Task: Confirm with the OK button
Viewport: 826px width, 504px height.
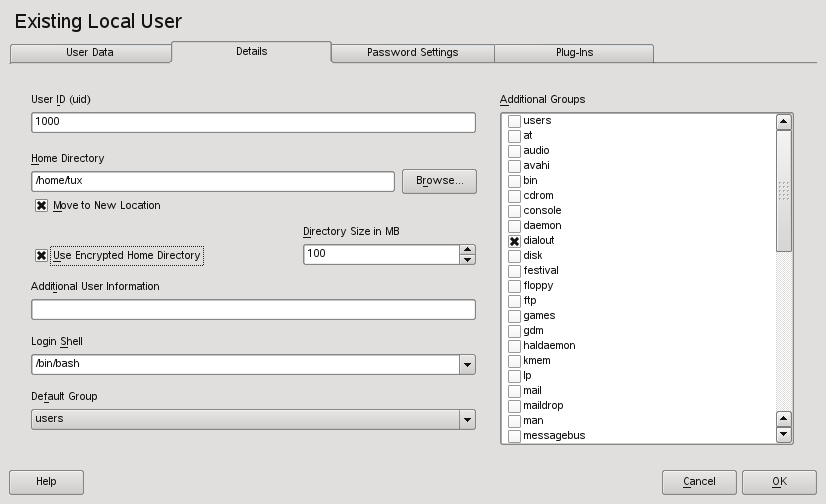Action: (x=779, y=482)
